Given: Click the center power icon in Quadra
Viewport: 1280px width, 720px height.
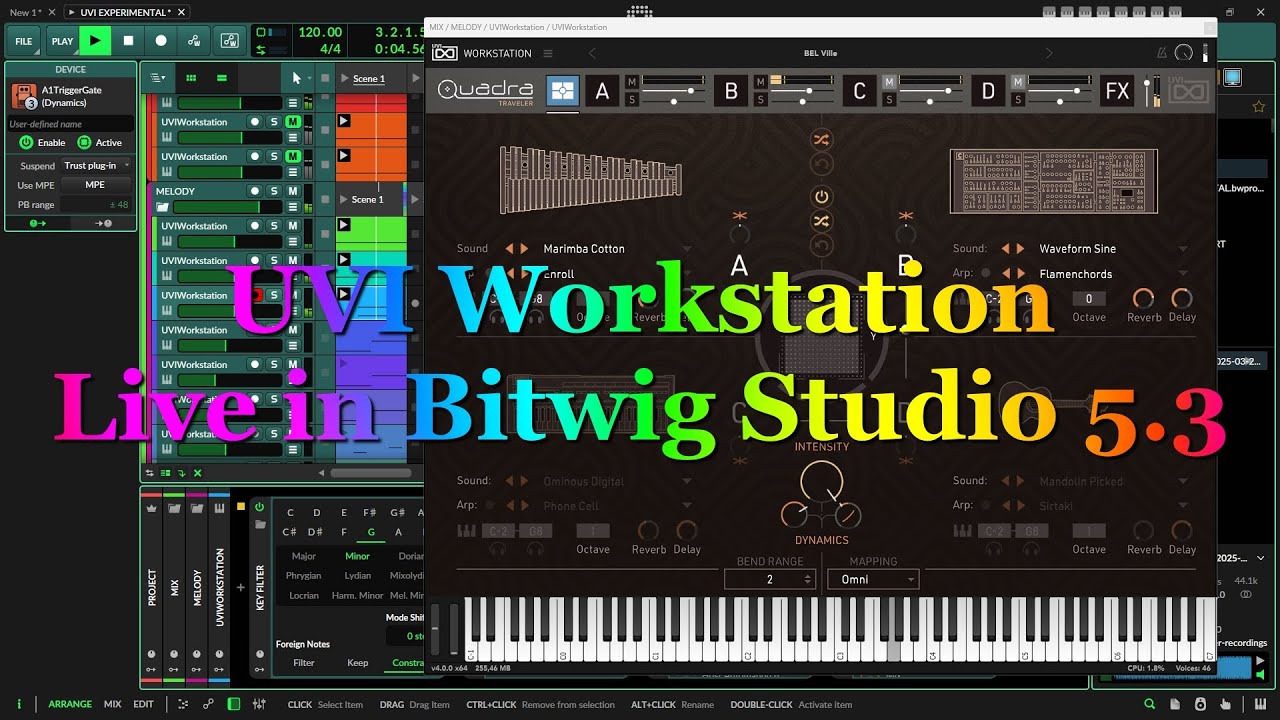Looking at the screenshot, I should pos(821,197).
